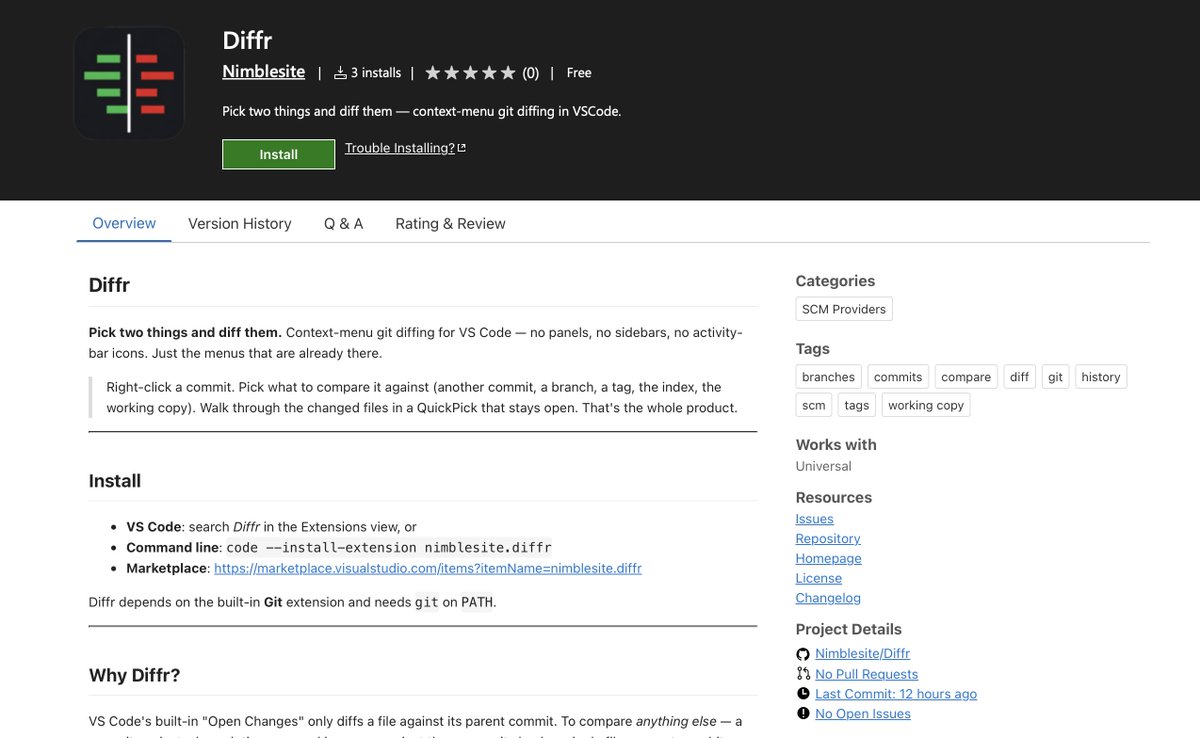This screenshot has width=1200, height=738.
Task: Open the Rating & Review tab
Action: (450, 224)
